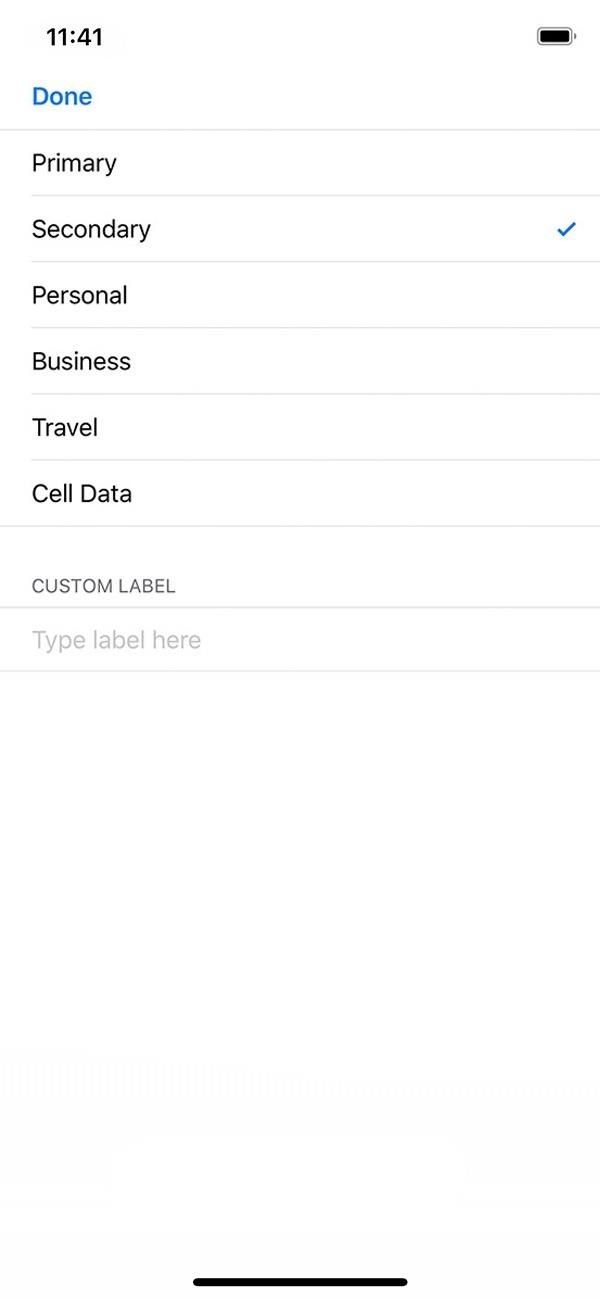Tap the 11:41 clock in status bar
Image resolution: width=600 pixels, height=1299 pixels.
pyautogui.click(x=74, y=37)
